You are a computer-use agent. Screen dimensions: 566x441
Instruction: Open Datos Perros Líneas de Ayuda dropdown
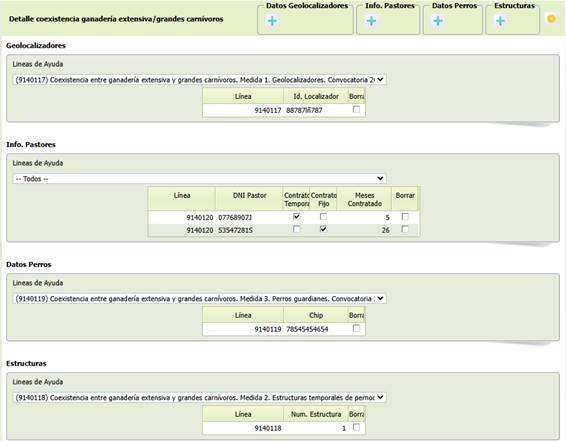click(200, 299)
